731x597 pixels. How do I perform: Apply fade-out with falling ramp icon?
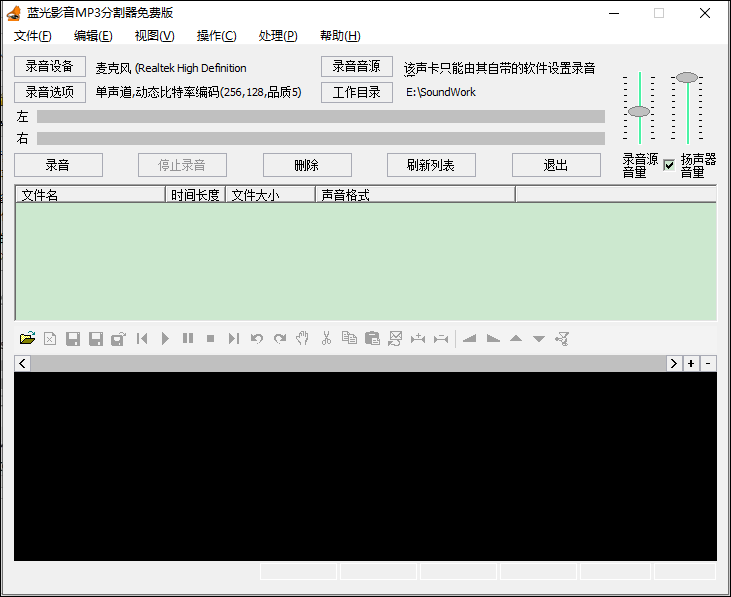tap(493, 339)
